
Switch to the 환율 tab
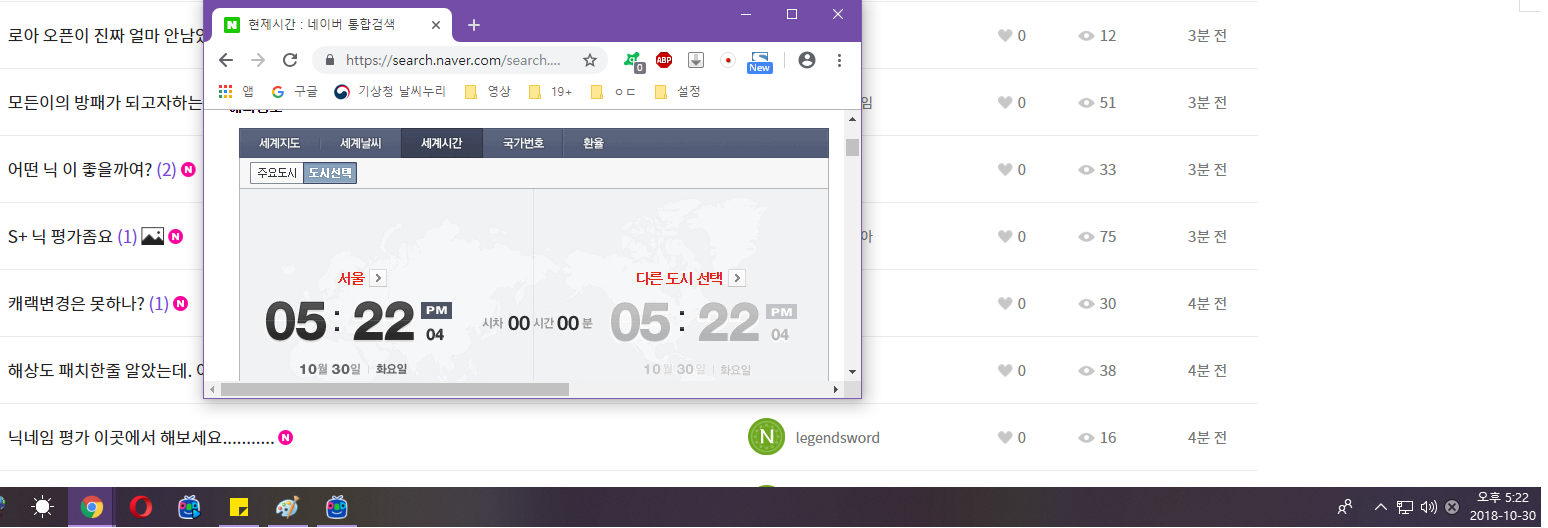point(593,143)
